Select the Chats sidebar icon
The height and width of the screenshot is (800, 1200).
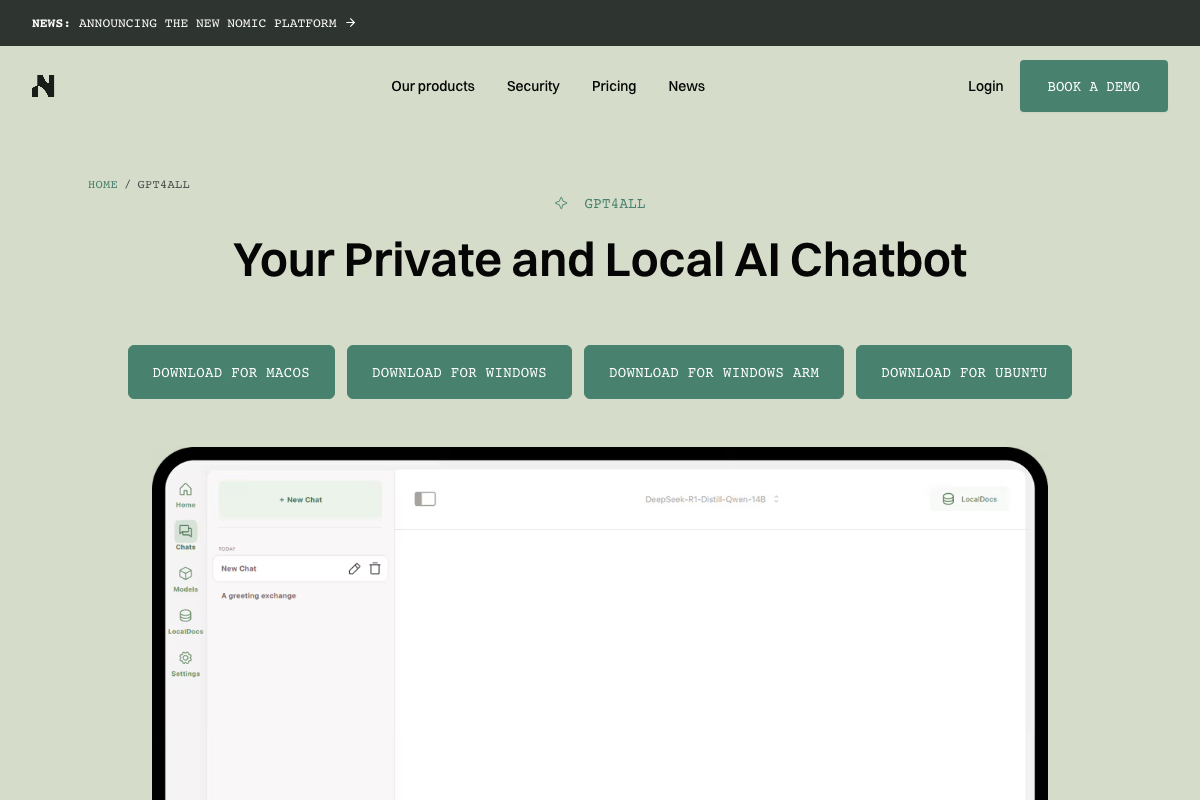185,532
